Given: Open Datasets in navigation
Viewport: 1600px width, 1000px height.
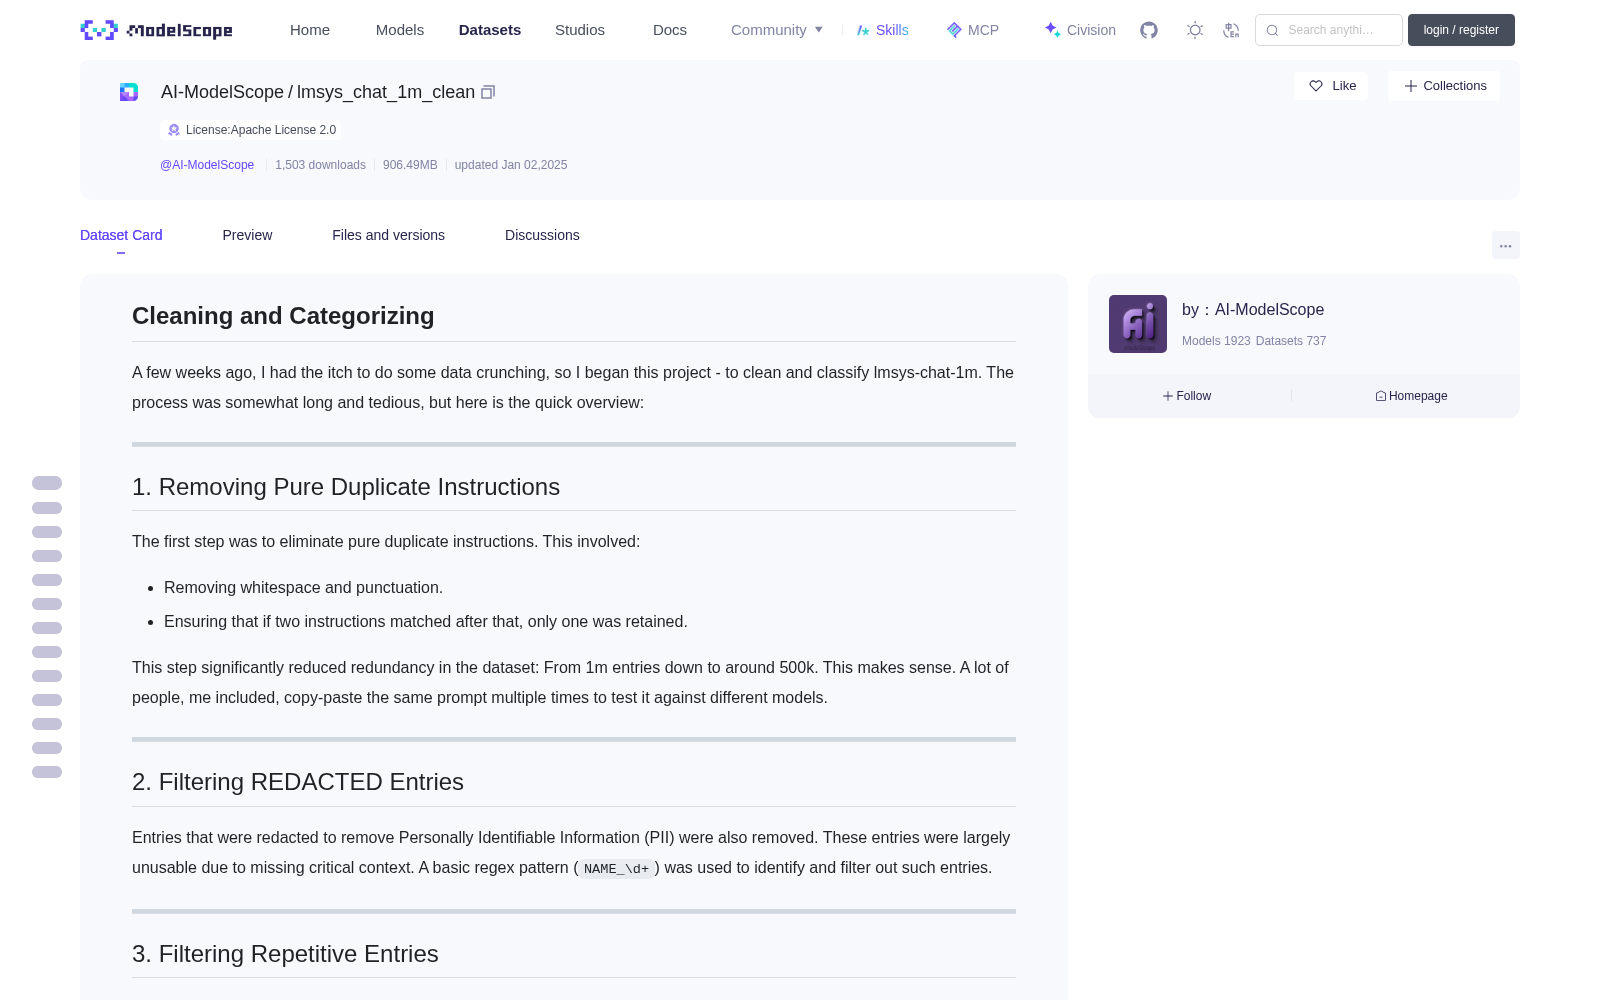Looking at the screenshot, I should tap(490, 30).
